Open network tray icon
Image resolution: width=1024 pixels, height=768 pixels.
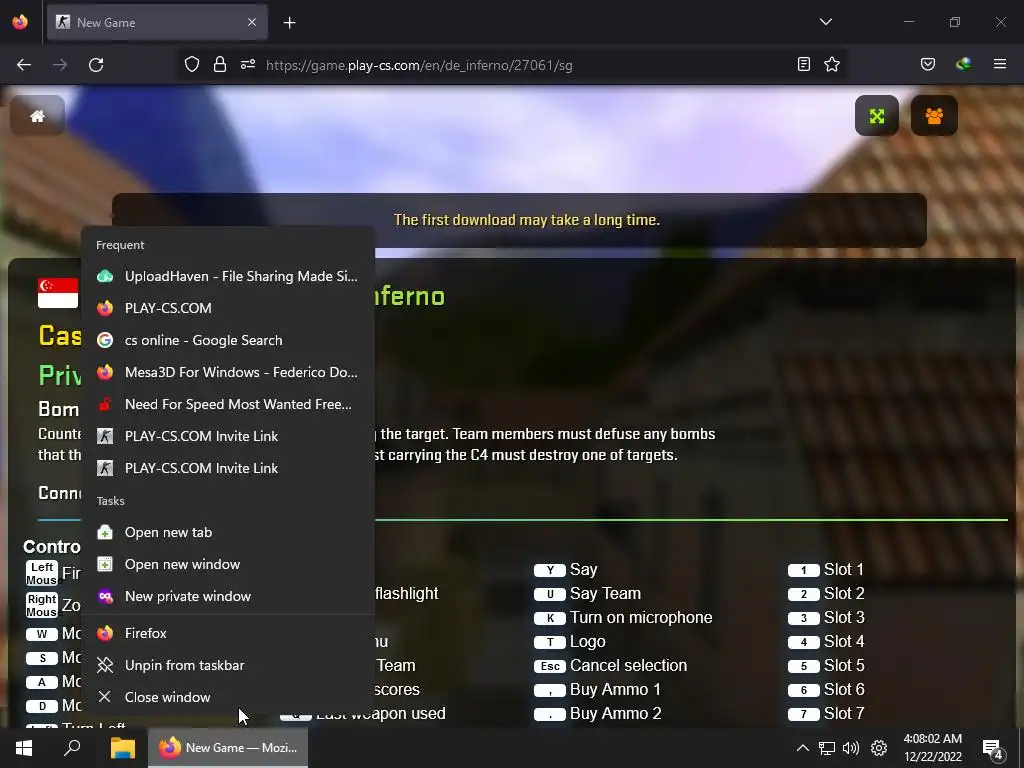[827, 748]
